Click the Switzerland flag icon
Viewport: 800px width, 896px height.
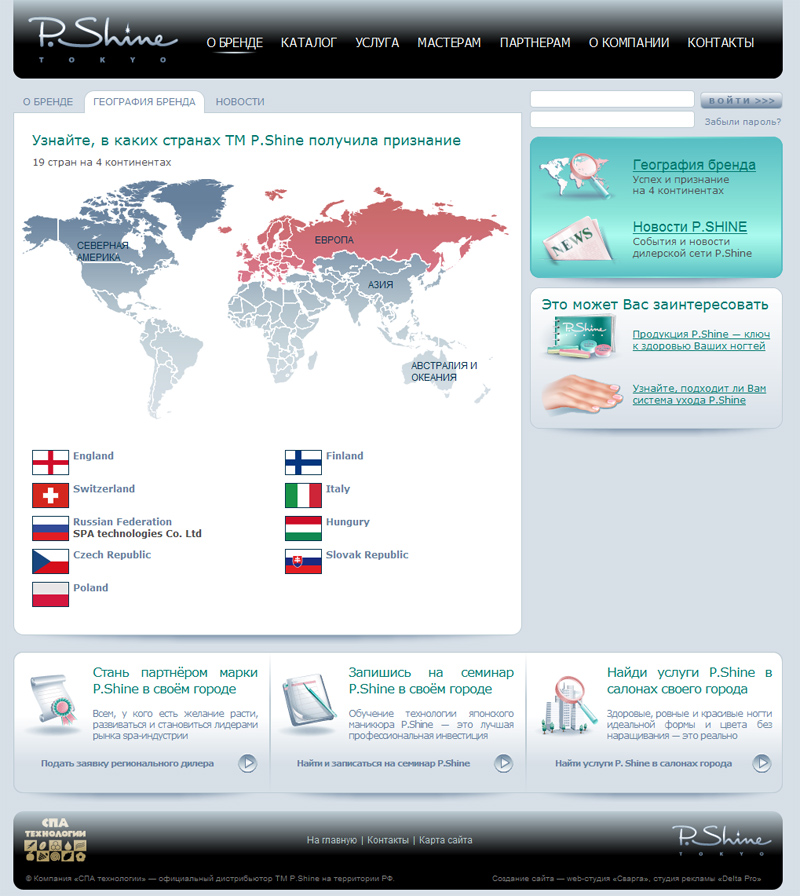click(50, 495)
